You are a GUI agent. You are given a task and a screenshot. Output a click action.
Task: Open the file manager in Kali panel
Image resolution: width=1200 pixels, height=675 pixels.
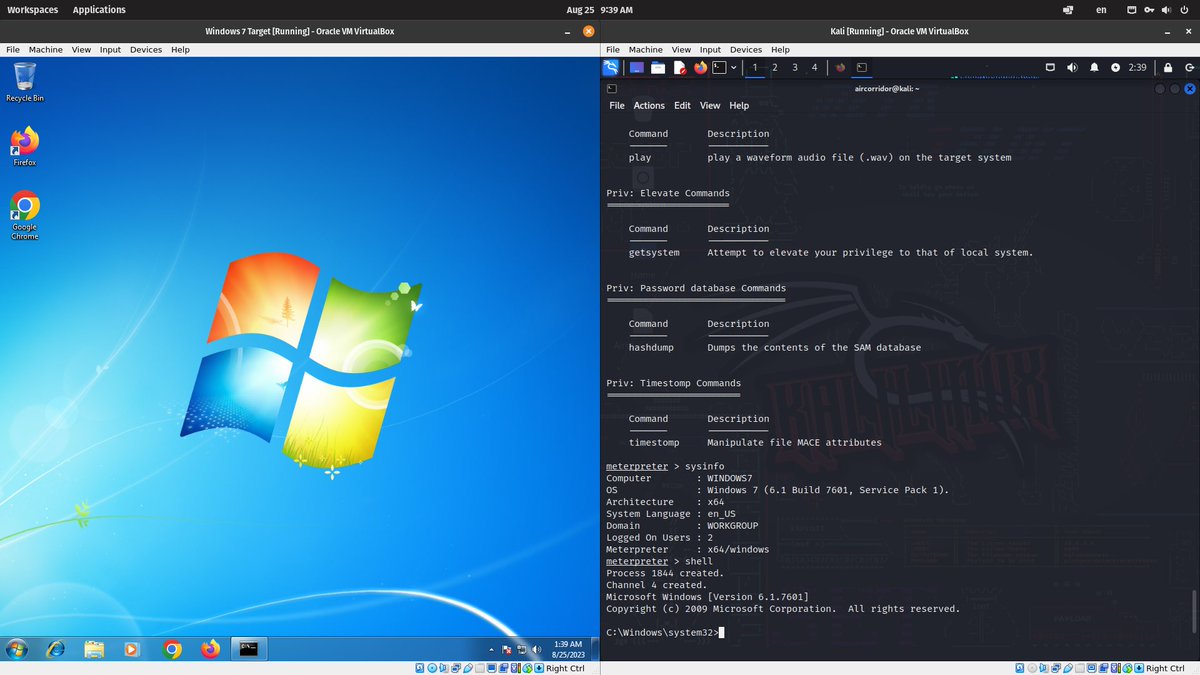point(658,67)
